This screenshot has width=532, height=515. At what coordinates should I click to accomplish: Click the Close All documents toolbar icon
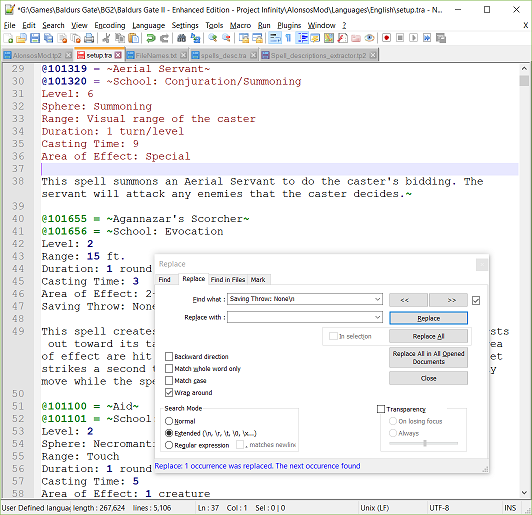tap(76, 38)
